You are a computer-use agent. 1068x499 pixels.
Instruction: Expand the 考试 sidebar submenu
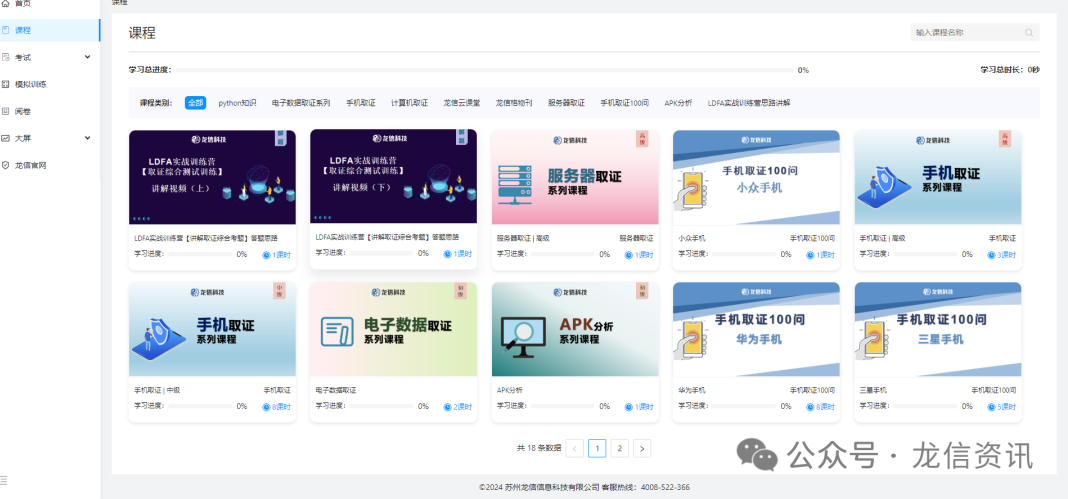(87, 57)
